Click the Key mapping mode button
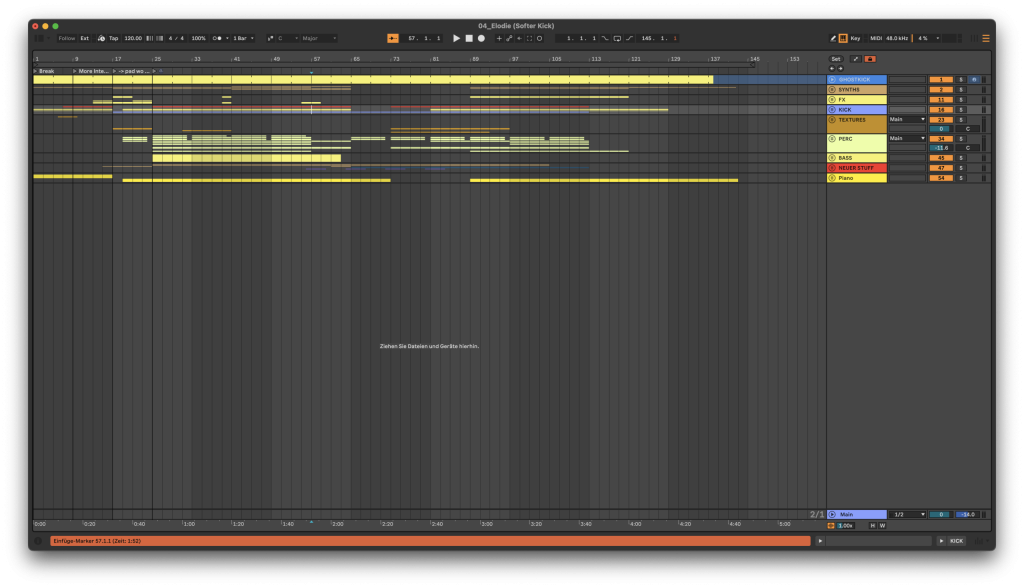Viewport: 1024px width, 588px height. coord(855,38)
